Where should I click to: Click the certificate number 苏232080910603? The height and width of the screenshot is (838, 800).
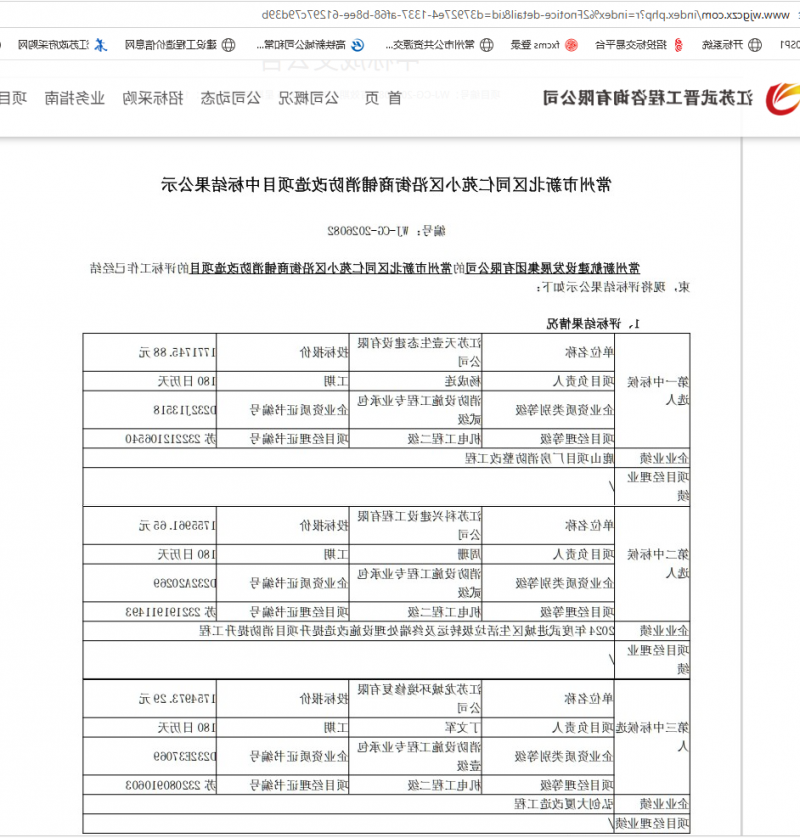171,786
